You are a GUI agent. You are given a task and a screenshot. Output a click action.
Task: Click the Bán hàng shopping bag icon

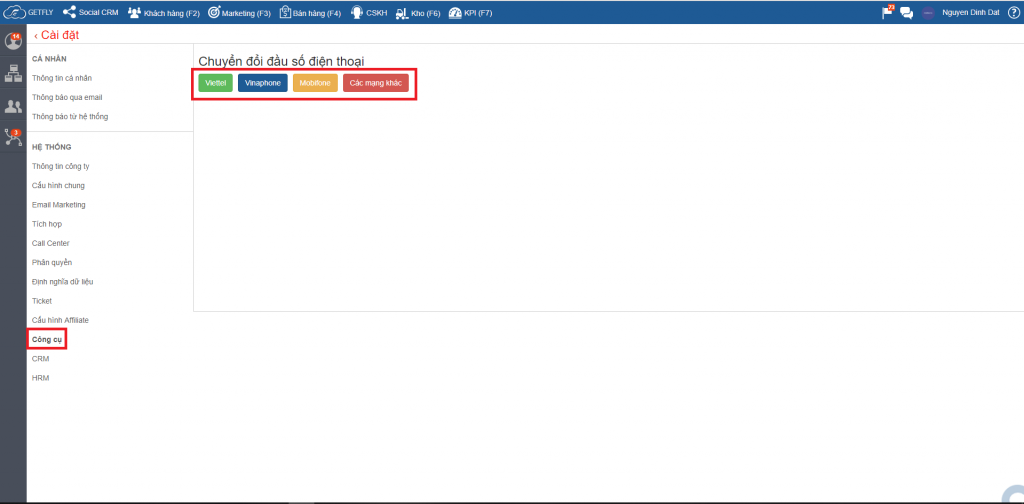285,12
